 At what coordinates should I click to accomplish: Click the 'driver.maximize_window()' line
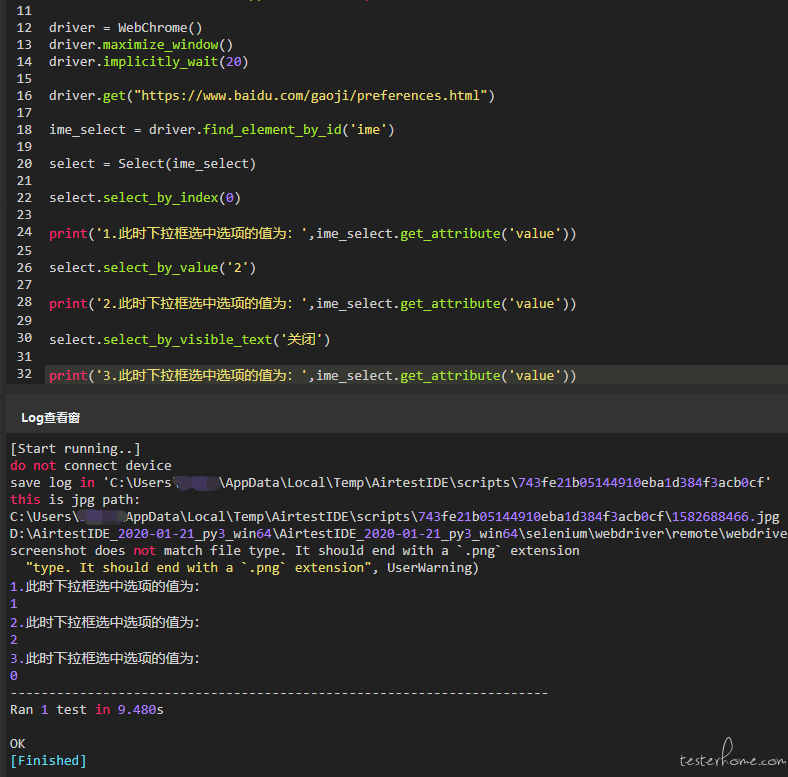[141, 45]
